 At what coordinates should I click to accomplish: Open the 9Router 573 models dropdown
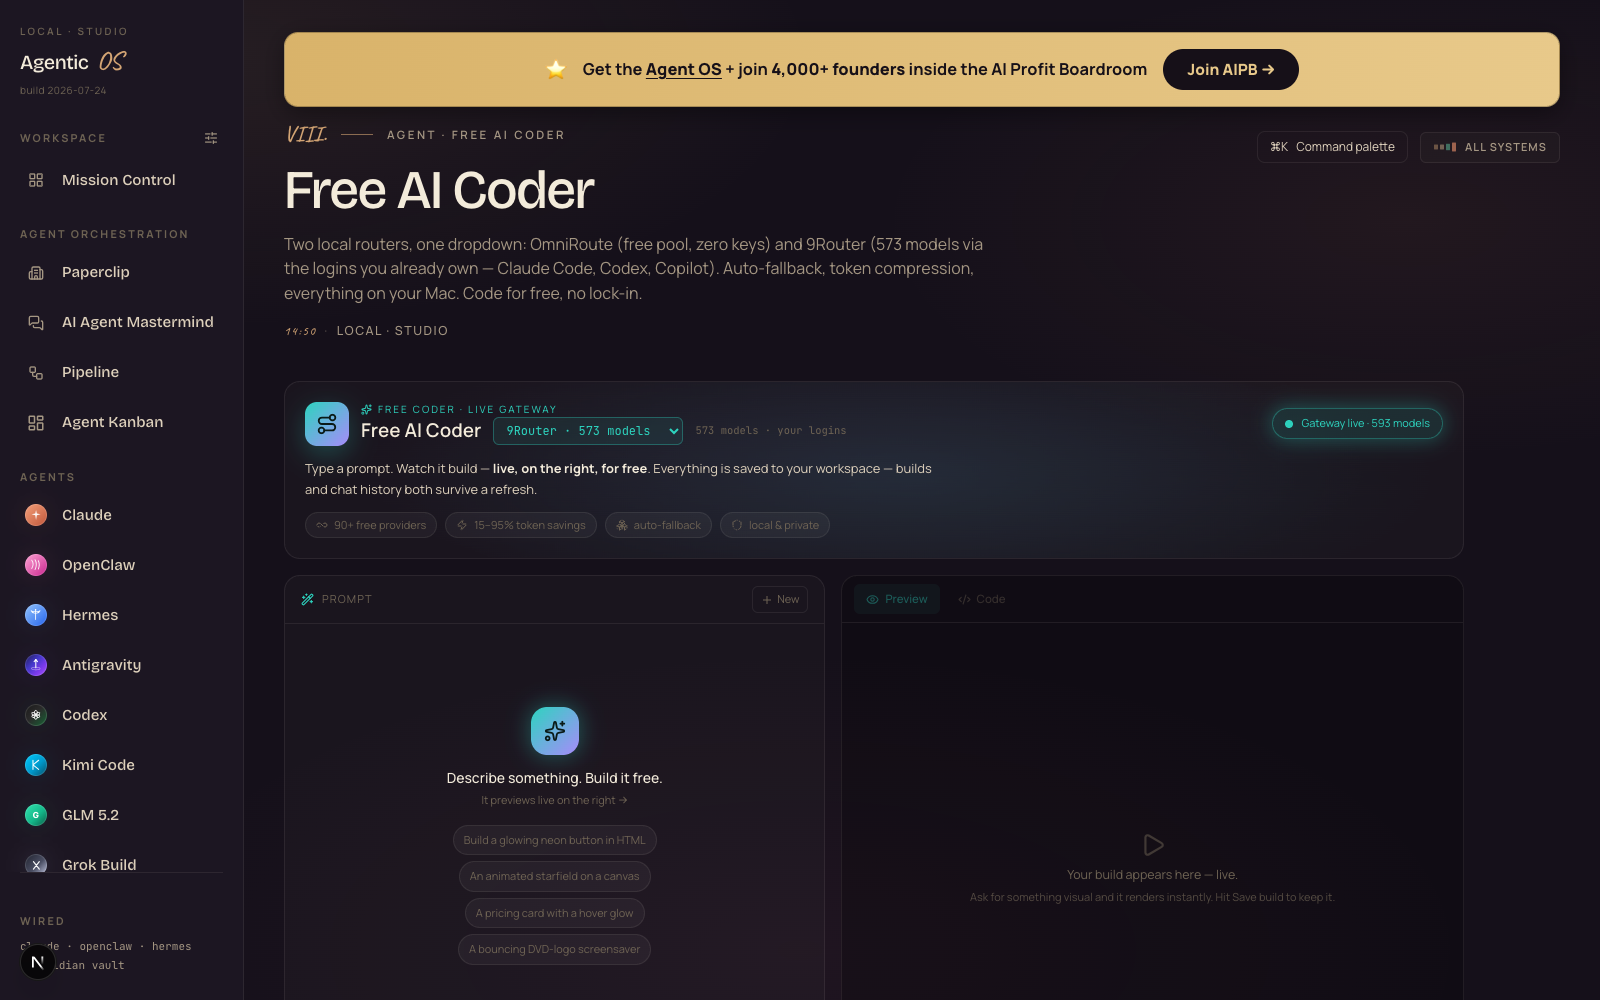tap(588, 431)
